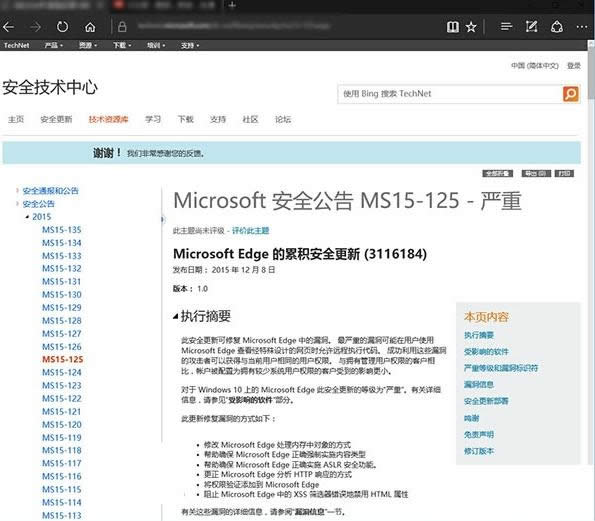Click the 全部折叠 button
Screen dimensions: 595x521
click(x=497, y=173)
